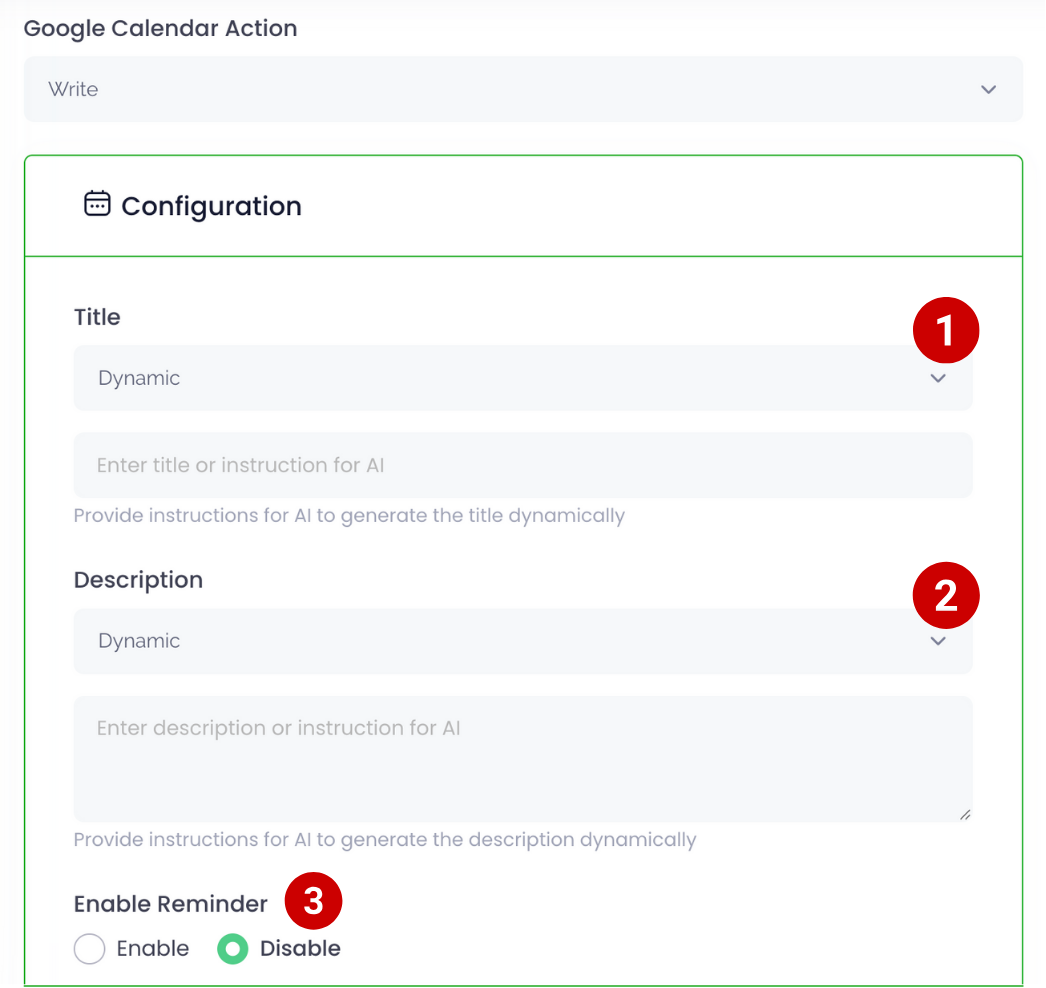Focus the title instruction input field
This screenshot has height=988, width=1046.
click(522, 465)
